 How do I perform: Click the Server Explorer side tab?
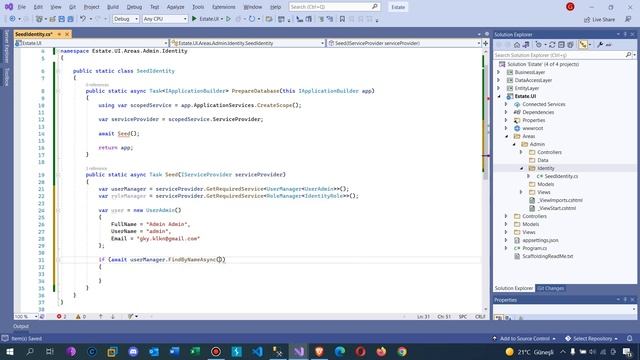(x=7, y=46)
